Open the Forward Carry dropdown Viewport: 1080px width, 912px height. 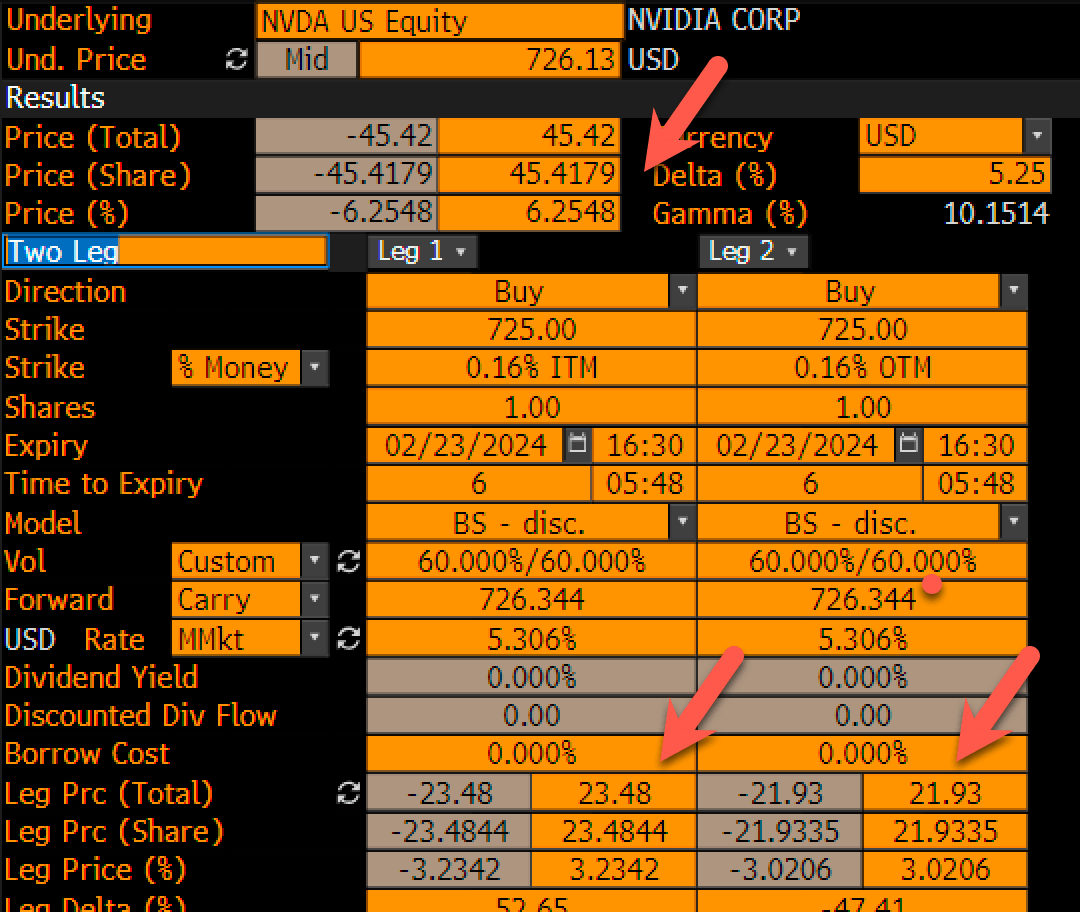[314, 600]
